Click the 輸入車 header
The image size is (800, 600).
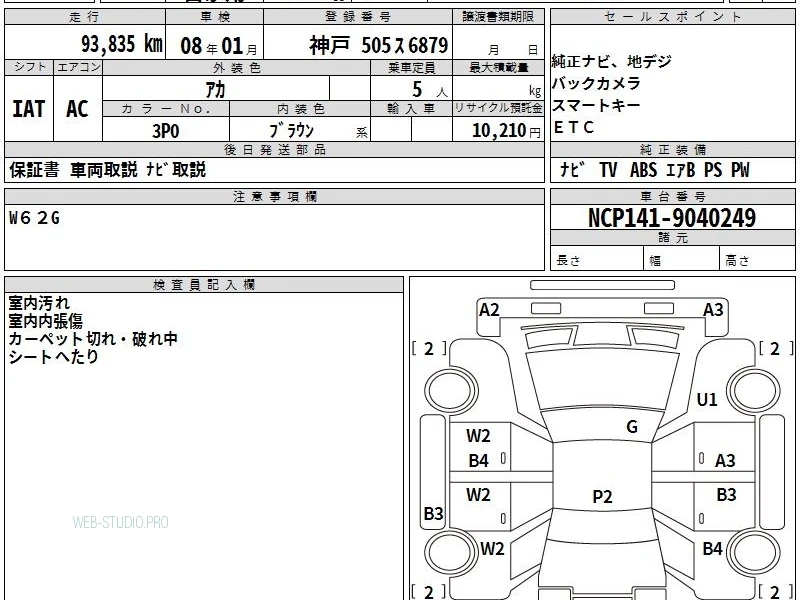(412, 109)
